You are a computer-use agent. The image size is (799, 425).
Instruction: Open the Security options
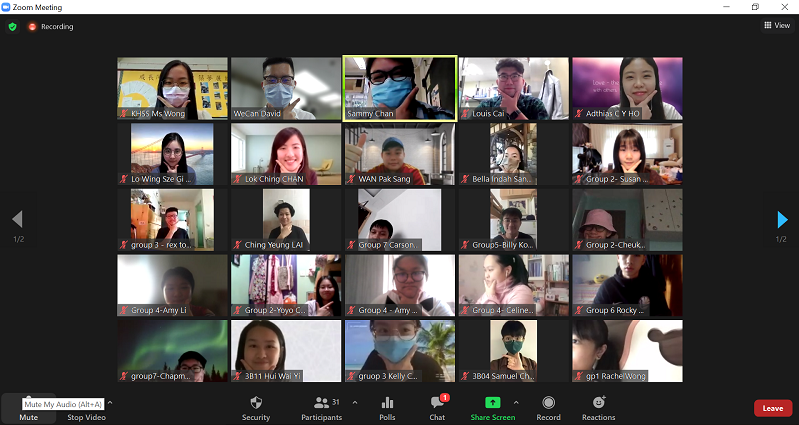pos(256,407)
